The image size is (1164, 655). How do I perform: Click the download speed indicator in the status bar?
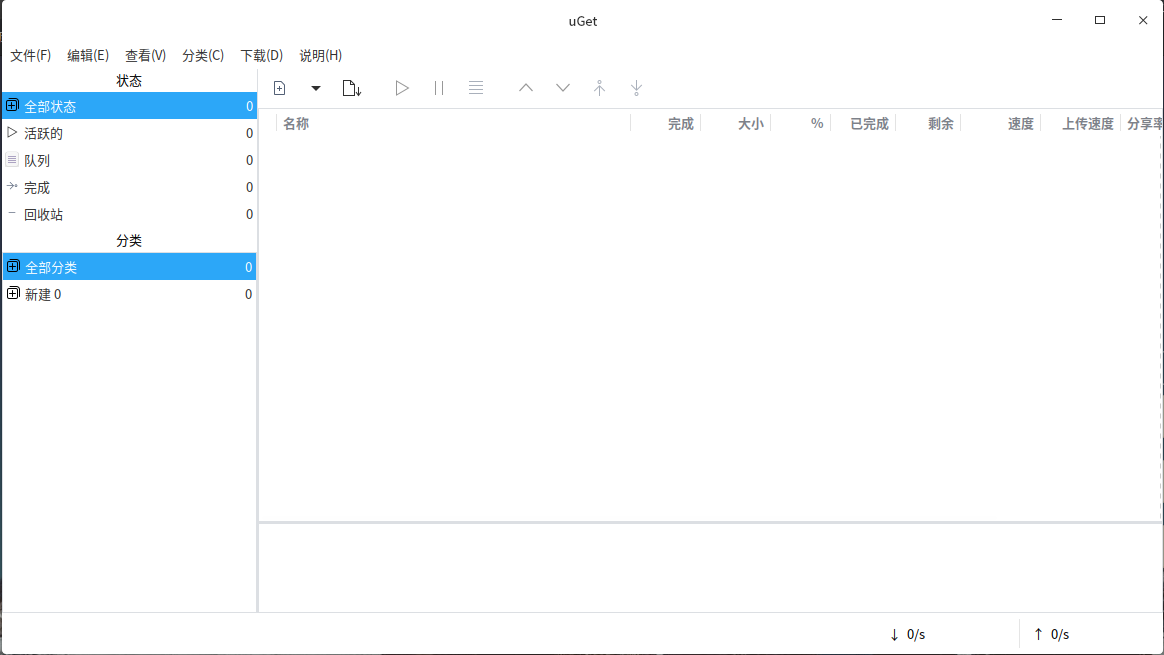tap(907, 633)
